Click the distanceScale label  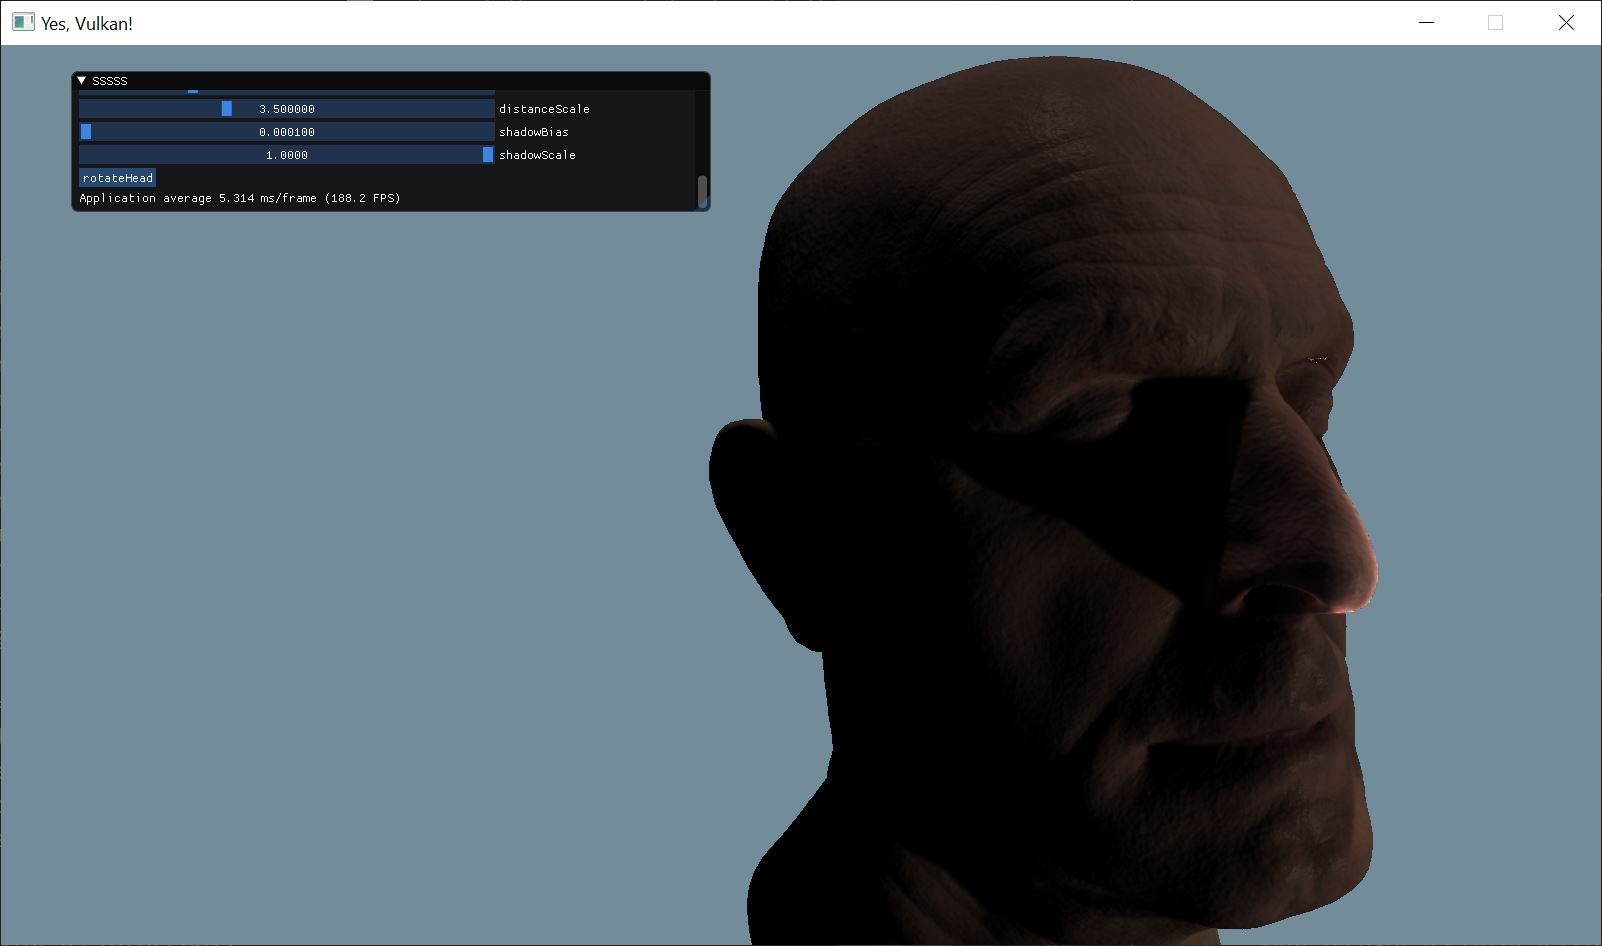(x=544, y=109)
